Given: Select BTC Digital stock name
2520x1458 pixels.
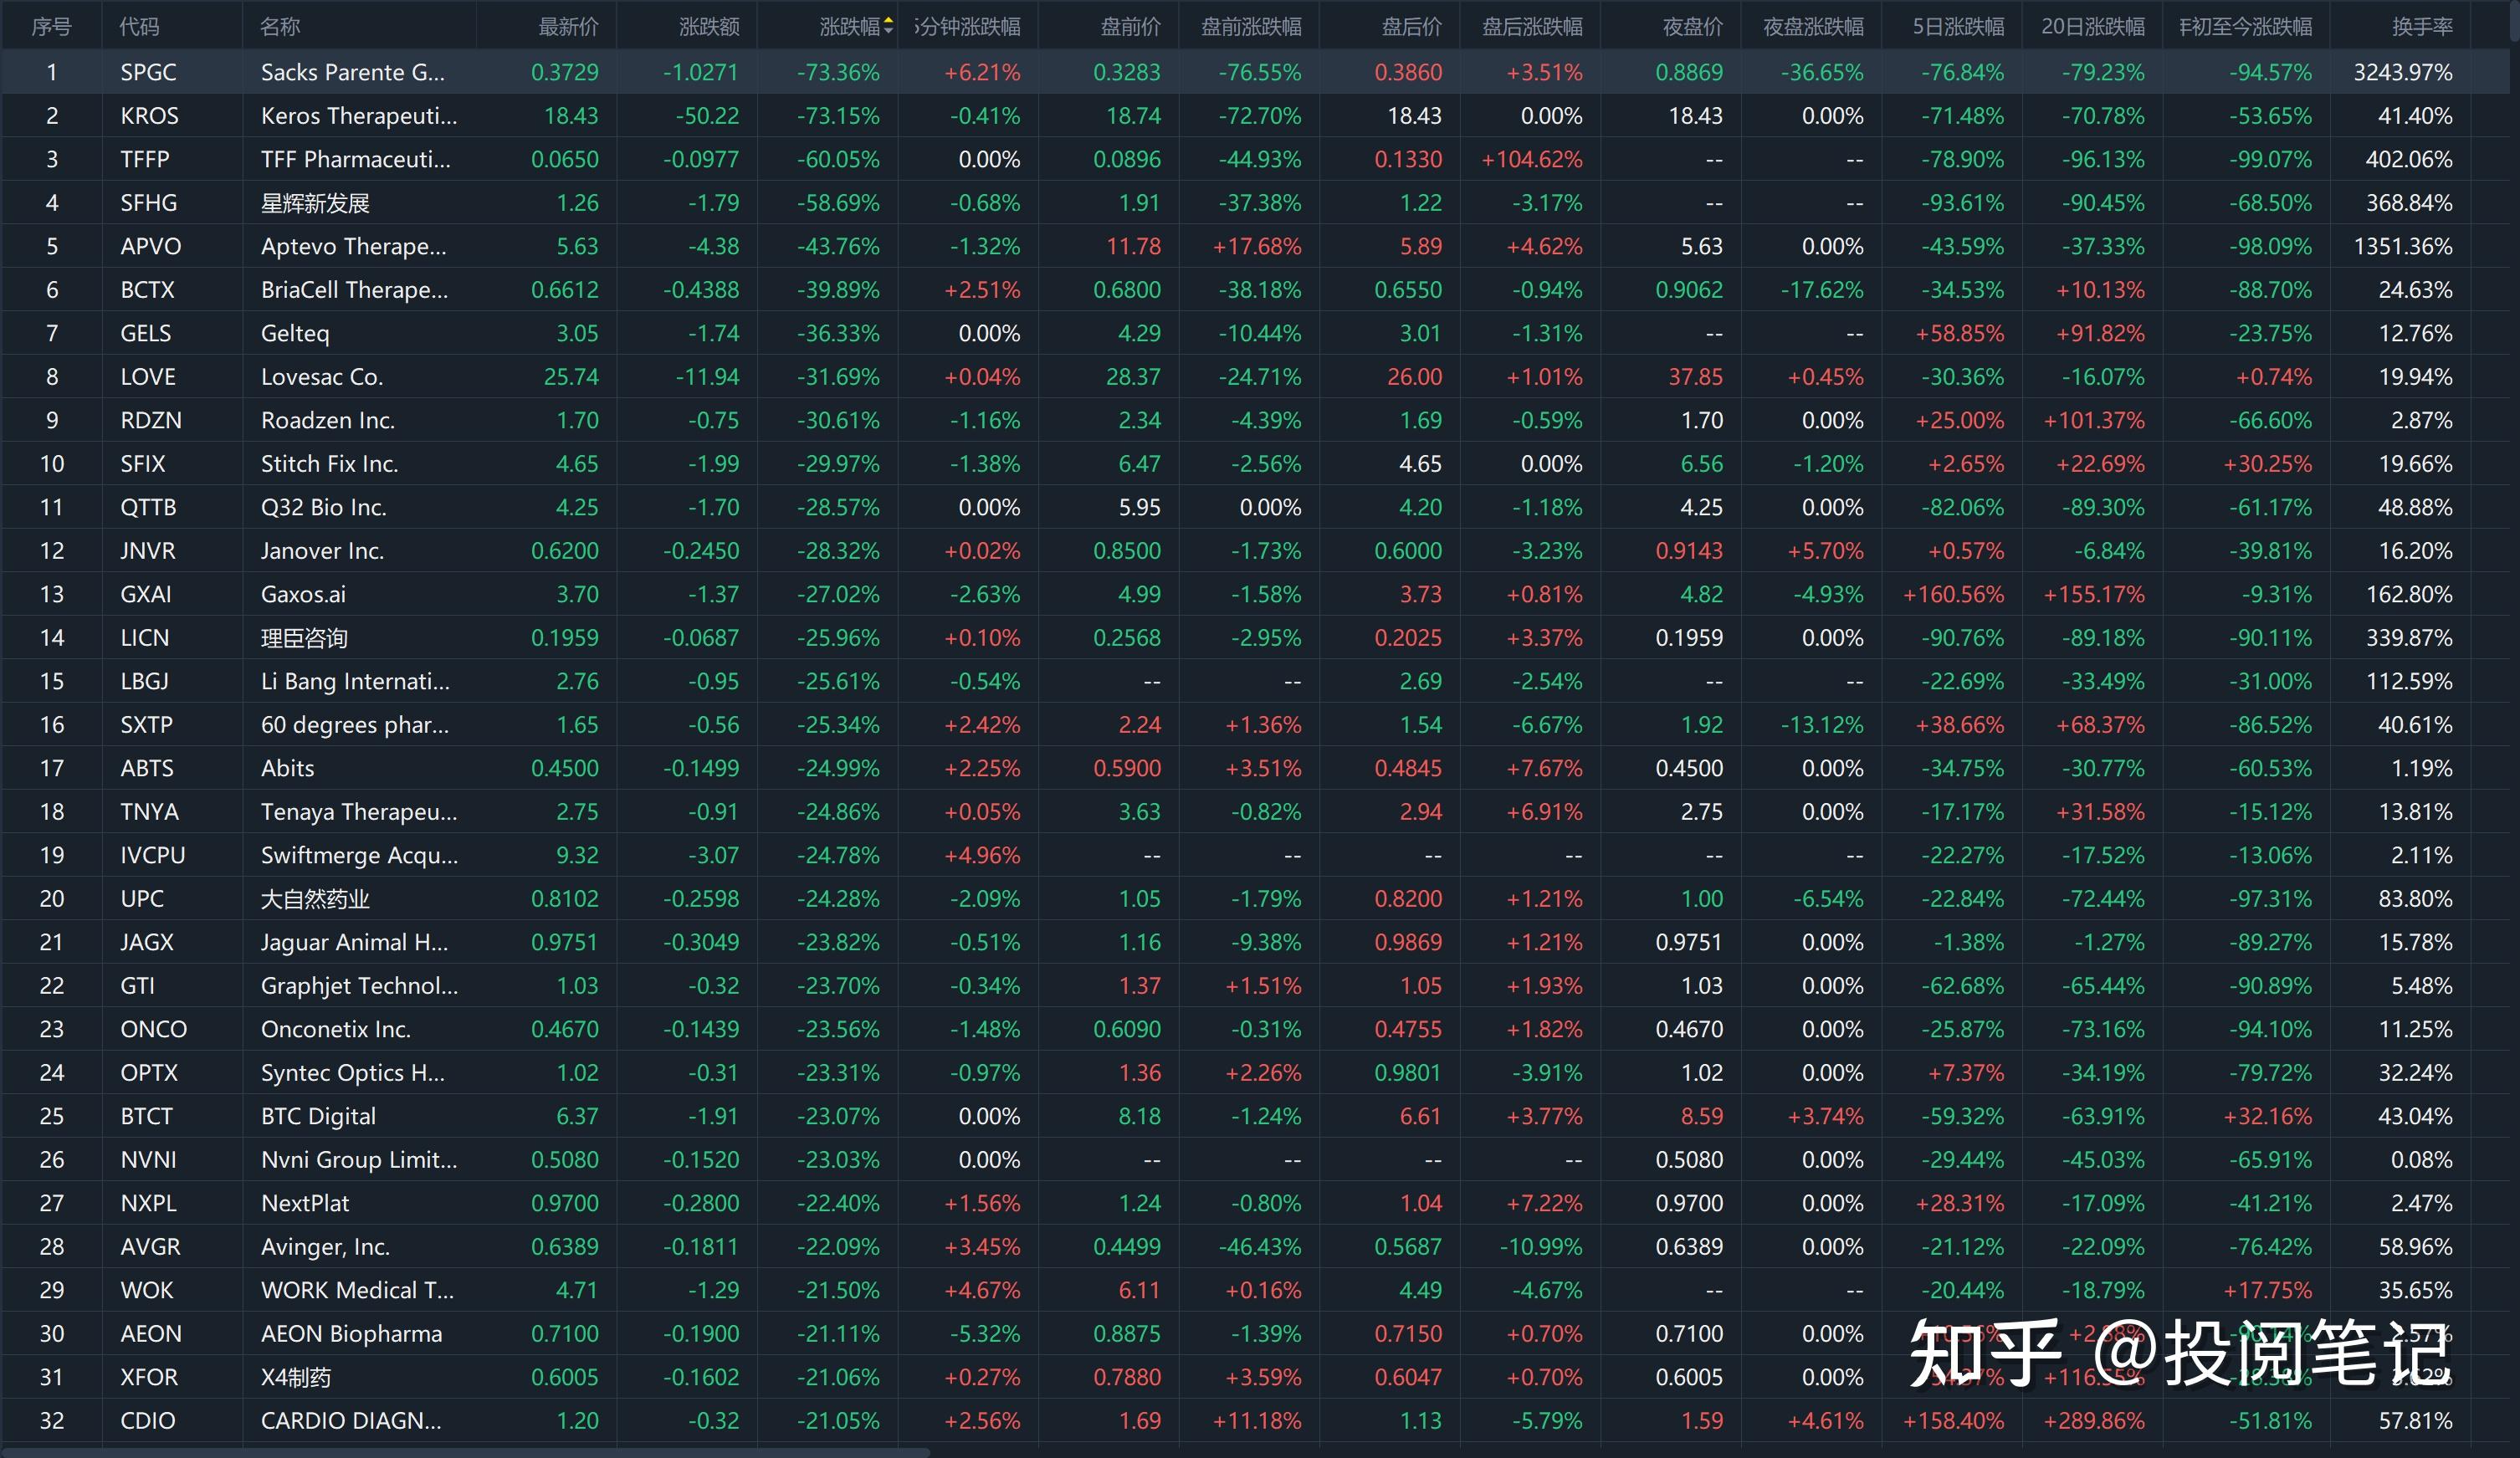Looking at the screenshot, I should click(x=318, y=1116).
